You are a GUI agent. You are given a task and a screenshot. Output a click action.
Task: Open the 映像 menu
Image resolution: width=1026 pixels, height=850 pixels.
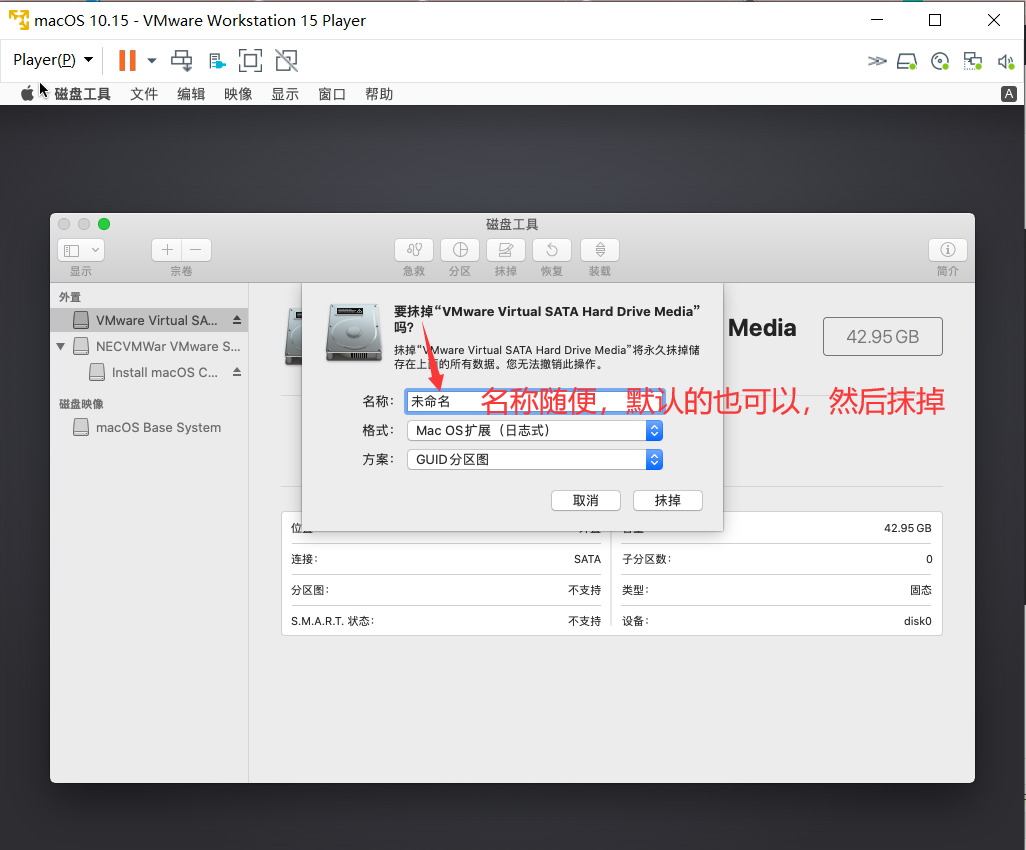[x=238, y=94]
